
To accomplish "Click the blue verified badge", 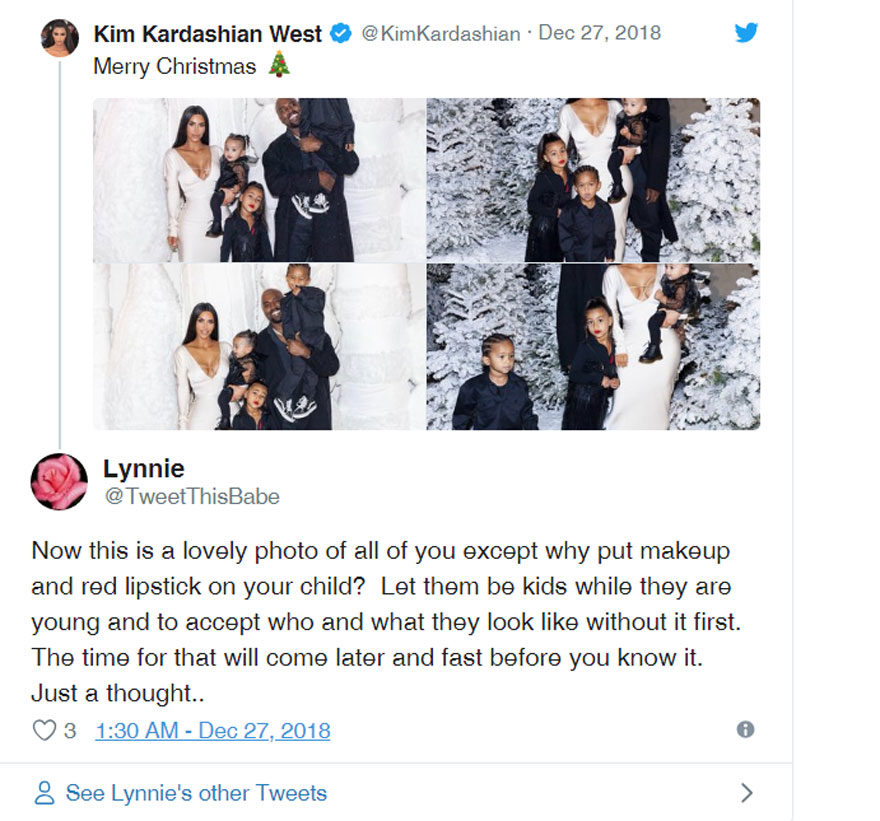I will click(341, 34).
